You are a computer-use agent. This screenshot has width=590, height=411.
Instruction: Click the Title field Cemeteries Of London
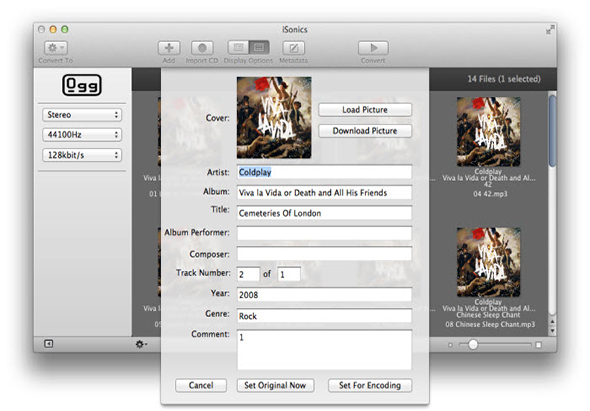(x=324, y=213)
